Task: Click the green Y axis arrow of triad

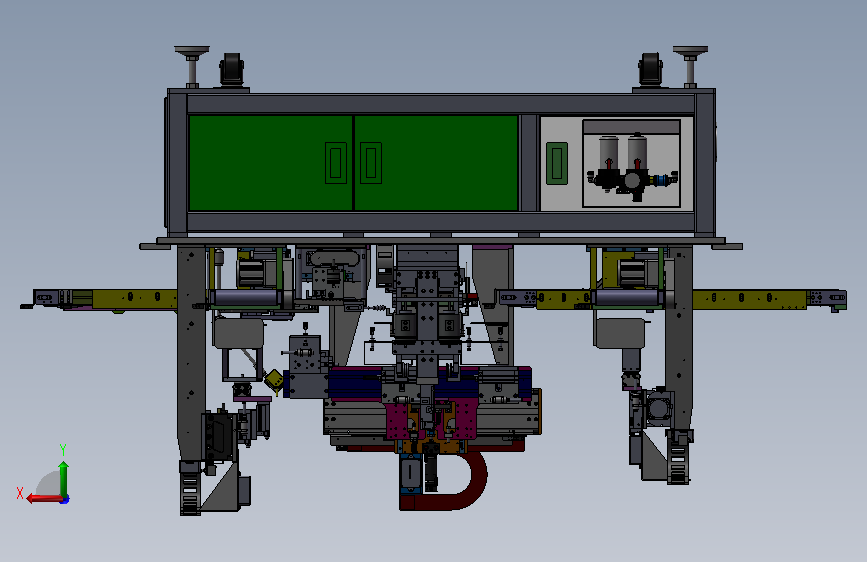Action: pos(64,478)
